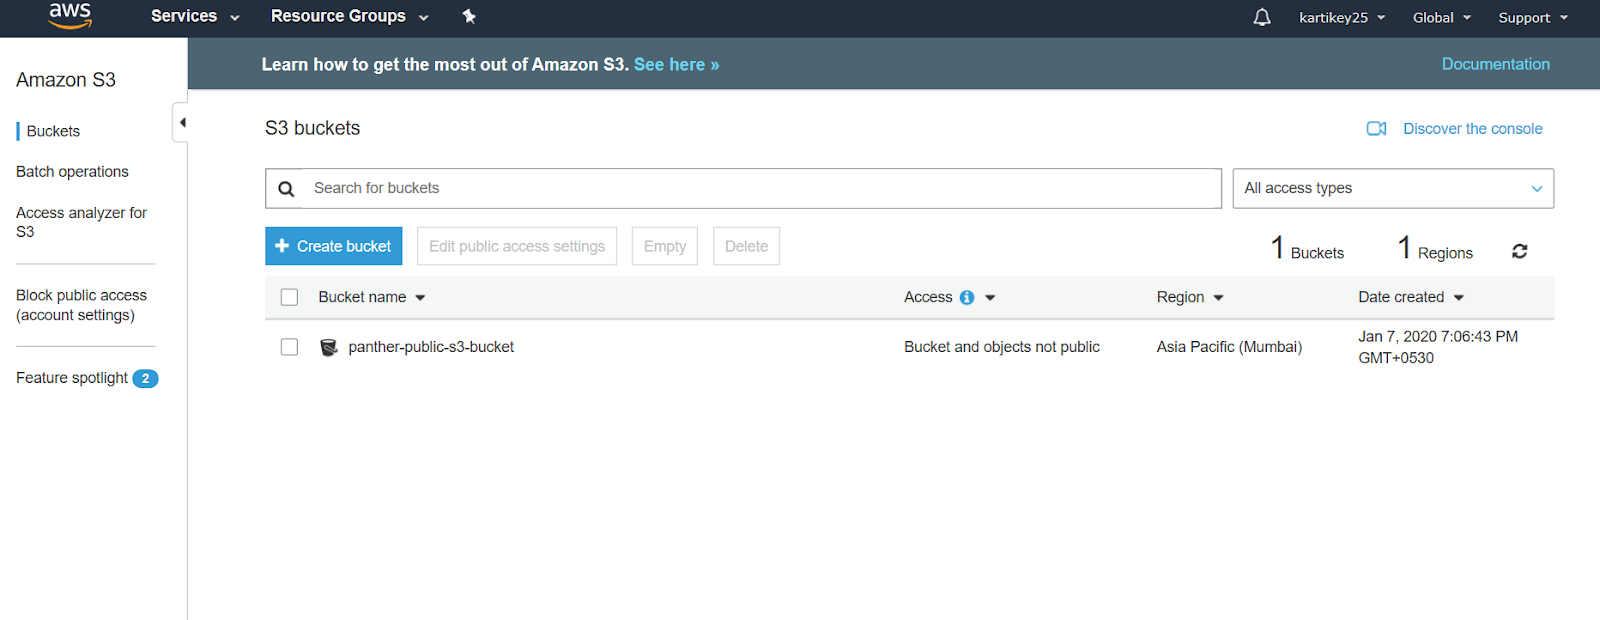Image resolution: width=1600 pixels, height=620 pixels.
Task: Click the '1 Buckets' count text
Action: 1307,248
